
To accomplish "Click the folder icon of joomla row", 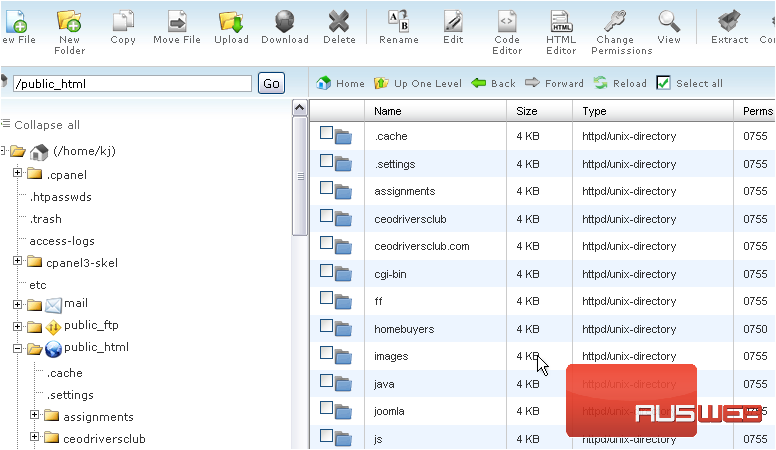I will (x=343, y=411).
